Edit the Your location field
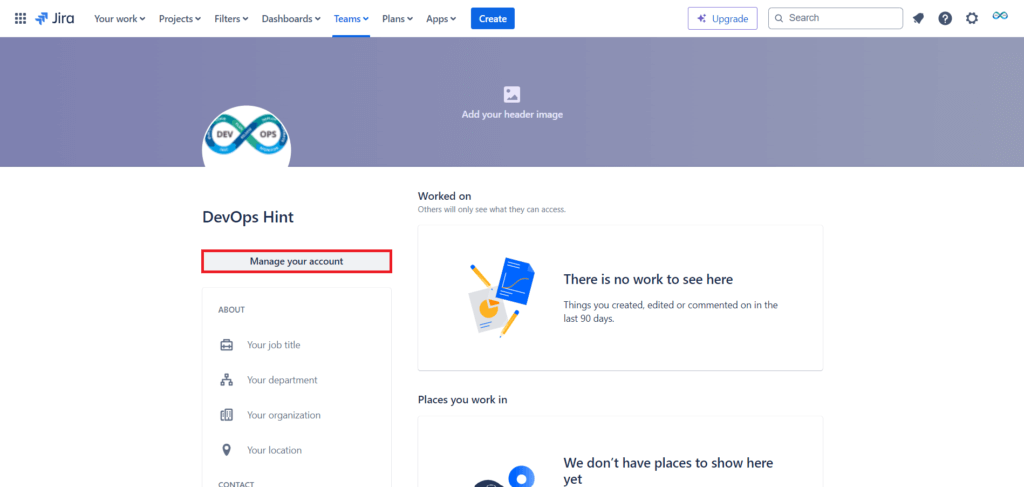 click(274, 450)
